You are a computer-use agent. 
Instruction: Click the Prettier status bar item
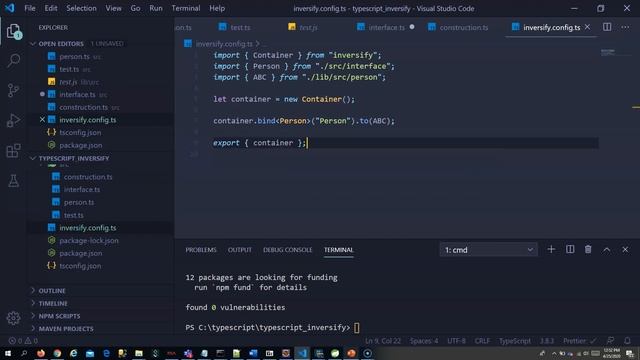[x=580, y=340]
